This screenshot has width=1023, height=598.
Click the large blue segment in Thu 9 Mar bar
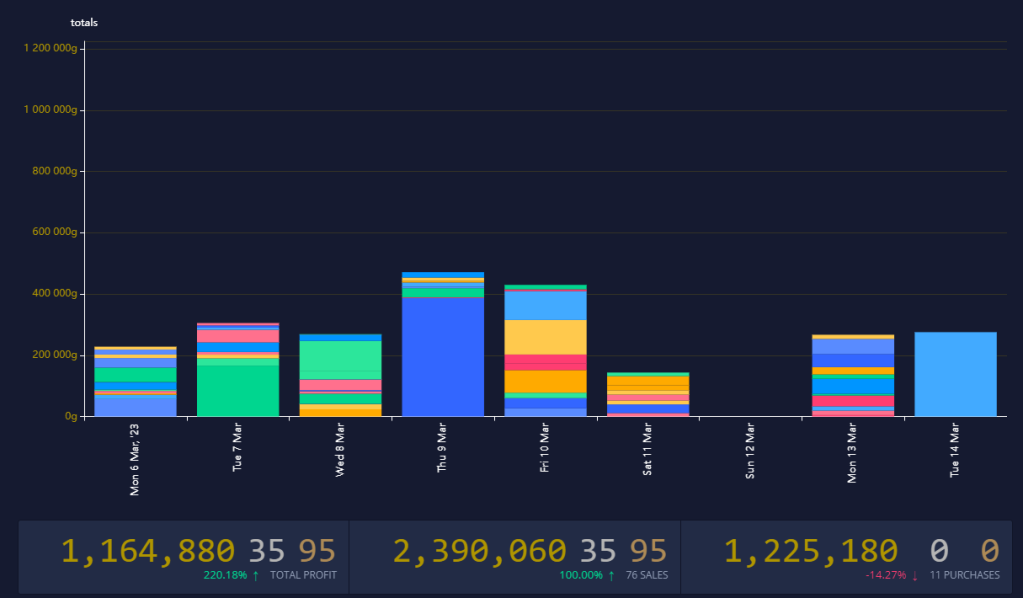(x=443, y=355)
